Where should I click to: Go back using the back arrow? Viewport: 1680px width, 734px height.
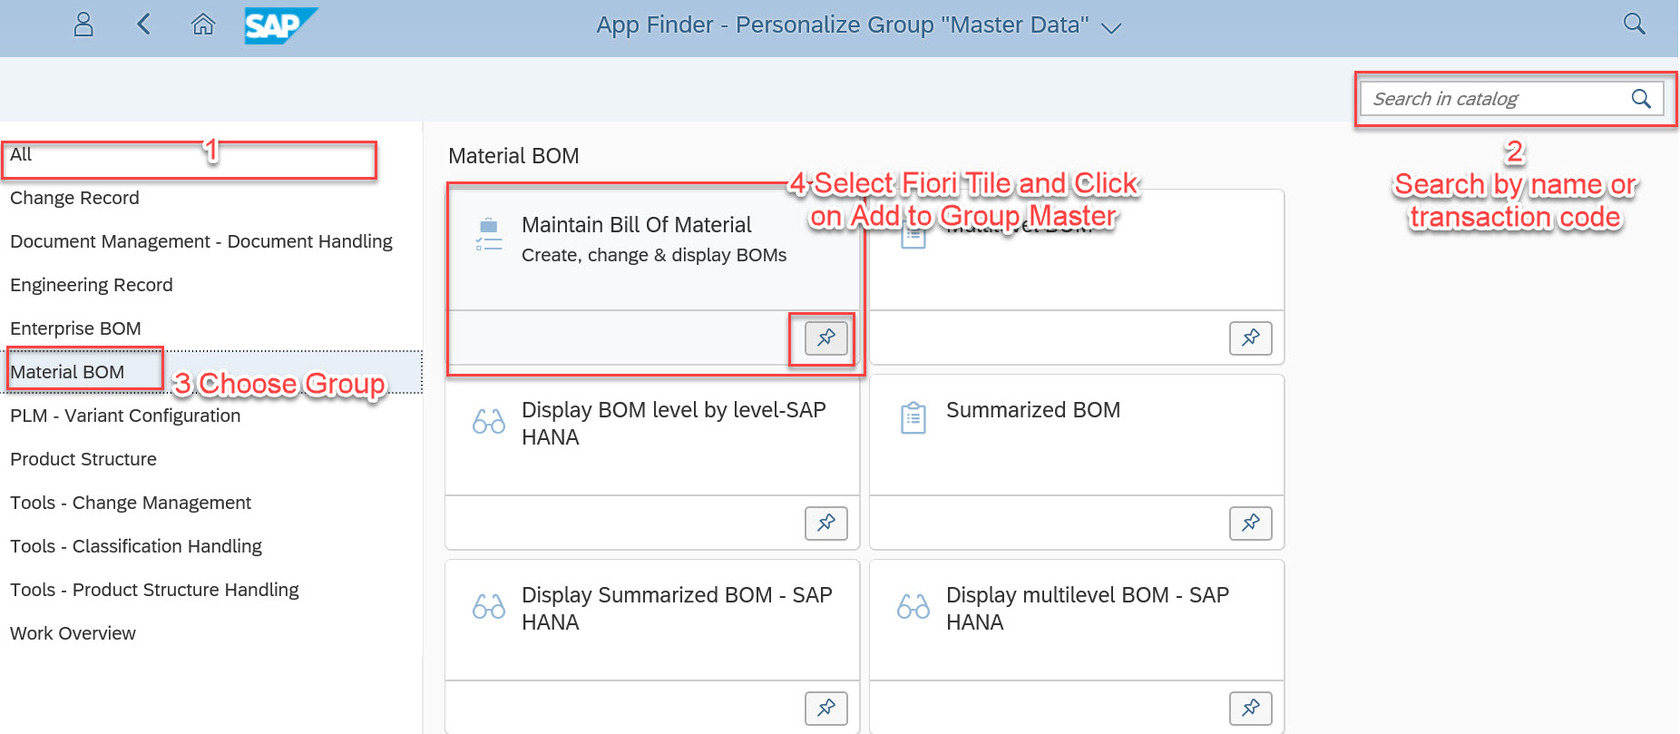pyautogui.click(x=144, y=24)
